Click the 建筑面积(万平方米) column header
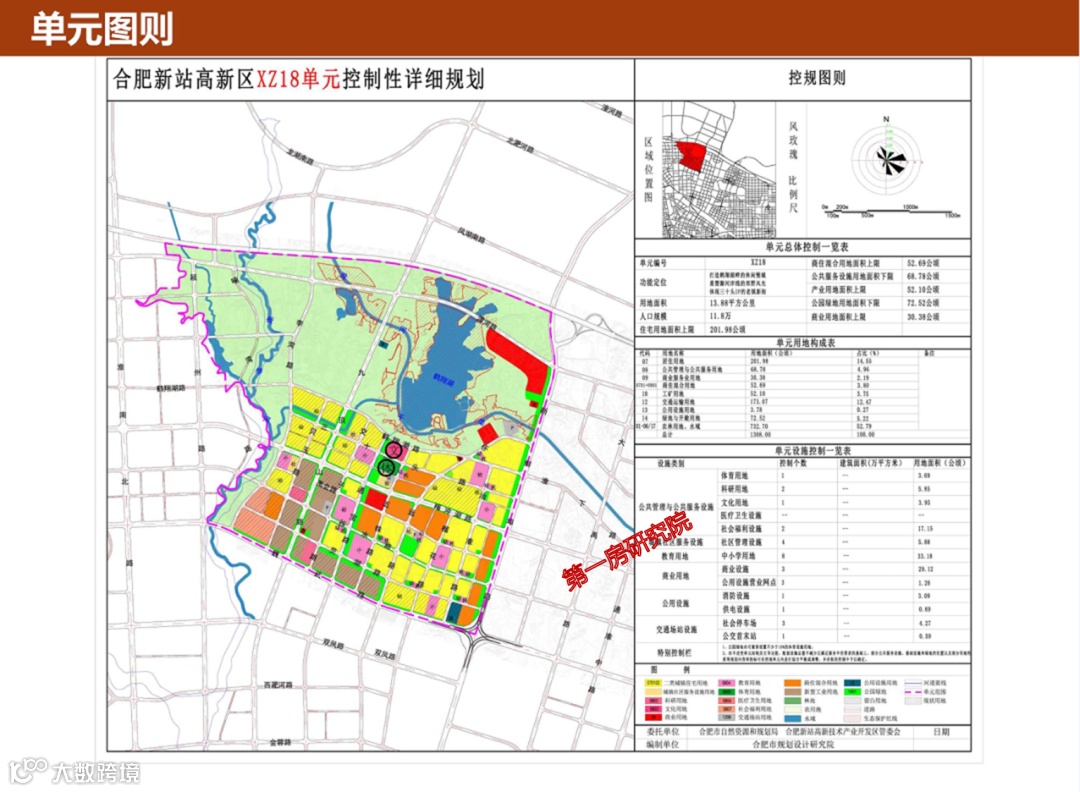 (871, 463)
